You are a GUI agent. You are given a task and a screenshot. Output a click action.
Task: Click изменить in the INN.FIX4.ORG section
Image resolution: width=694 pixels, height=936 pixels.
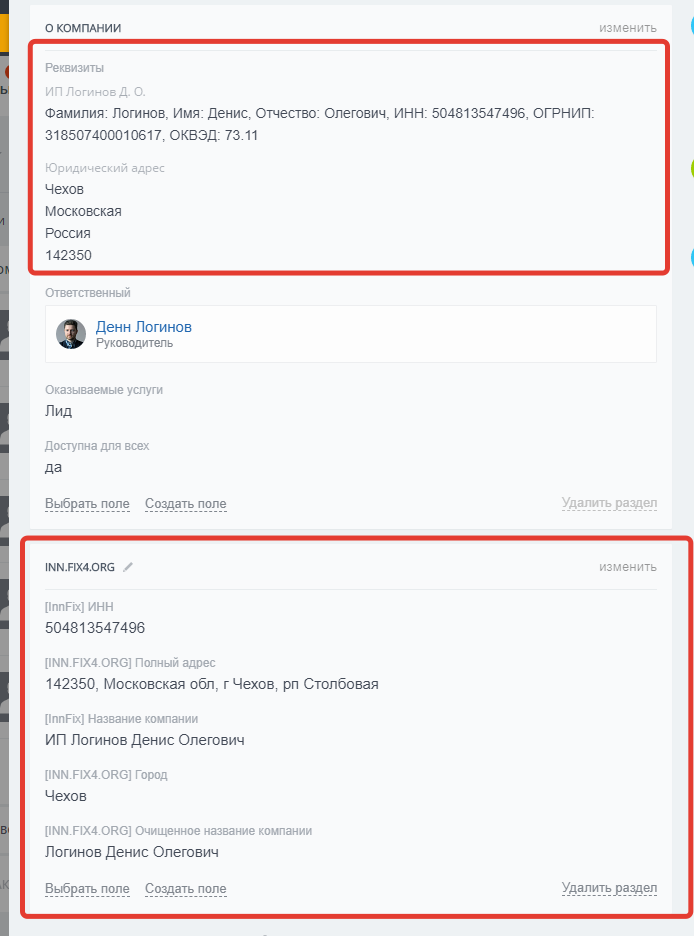(x=628, y=567)
